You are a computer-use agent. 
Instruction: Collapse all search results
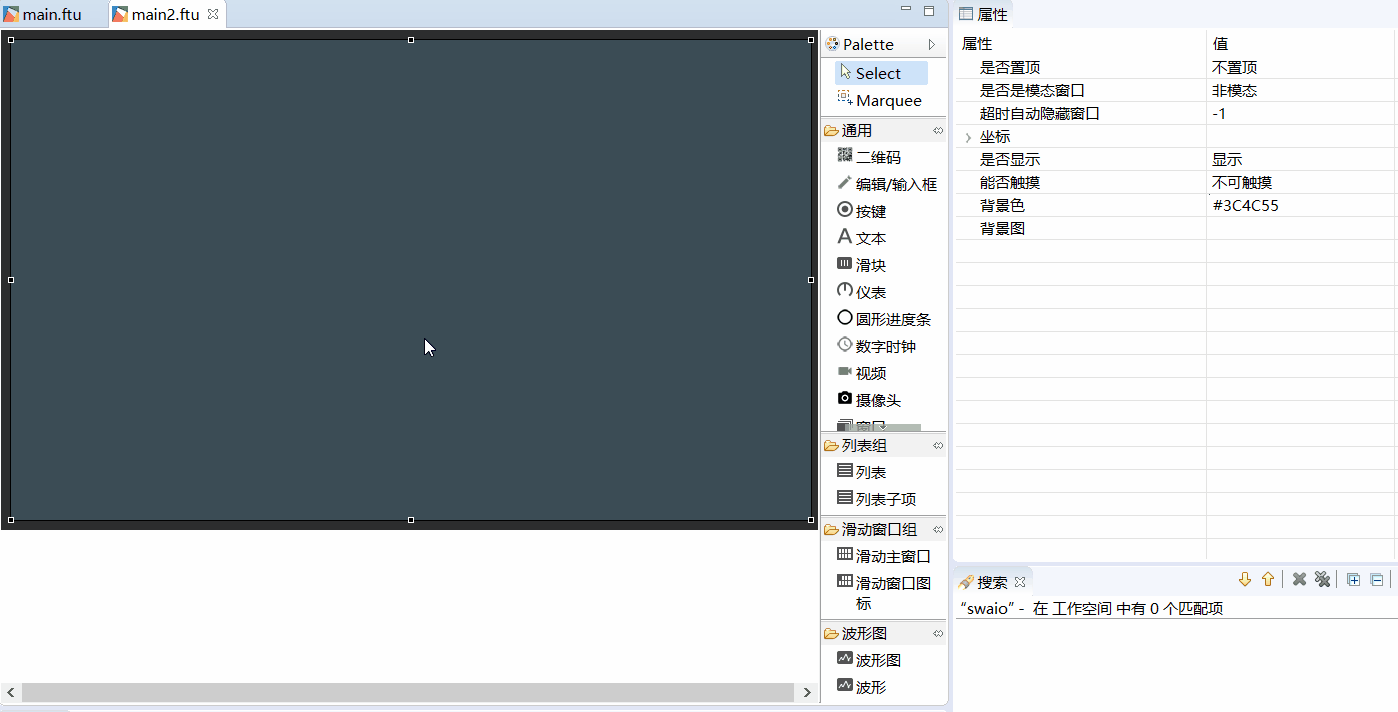pos(1376,580)
